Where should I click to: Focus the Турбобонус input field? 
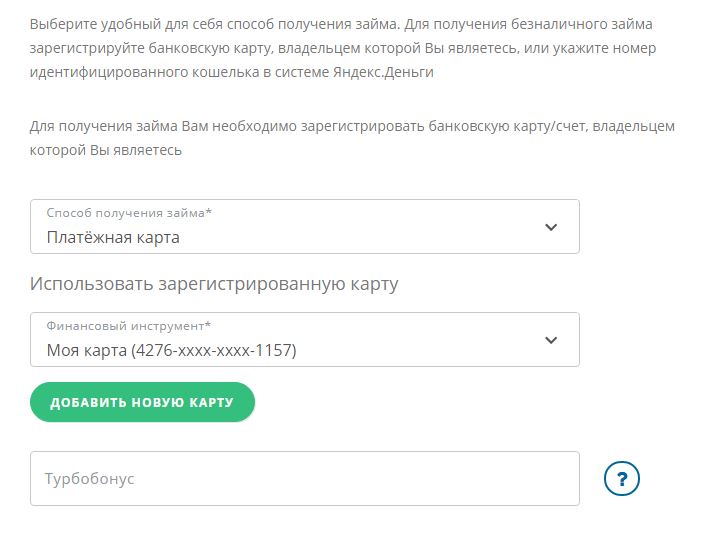(x=305, y=478)
